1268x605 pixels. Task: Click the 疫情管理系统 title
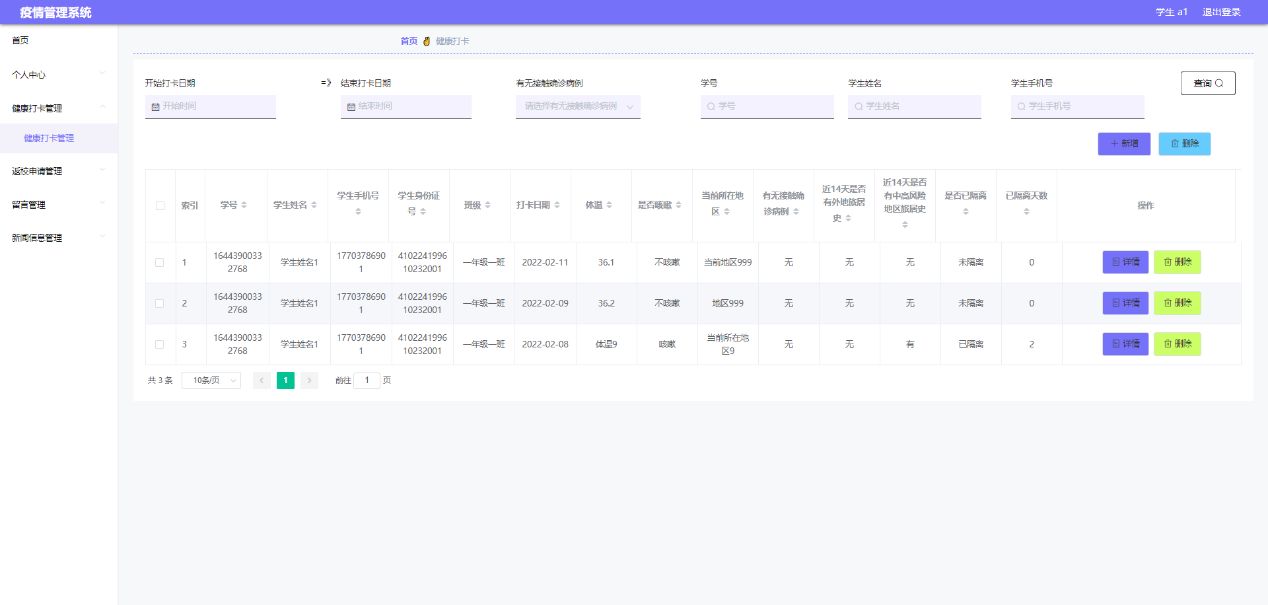(x=55, y=12)
